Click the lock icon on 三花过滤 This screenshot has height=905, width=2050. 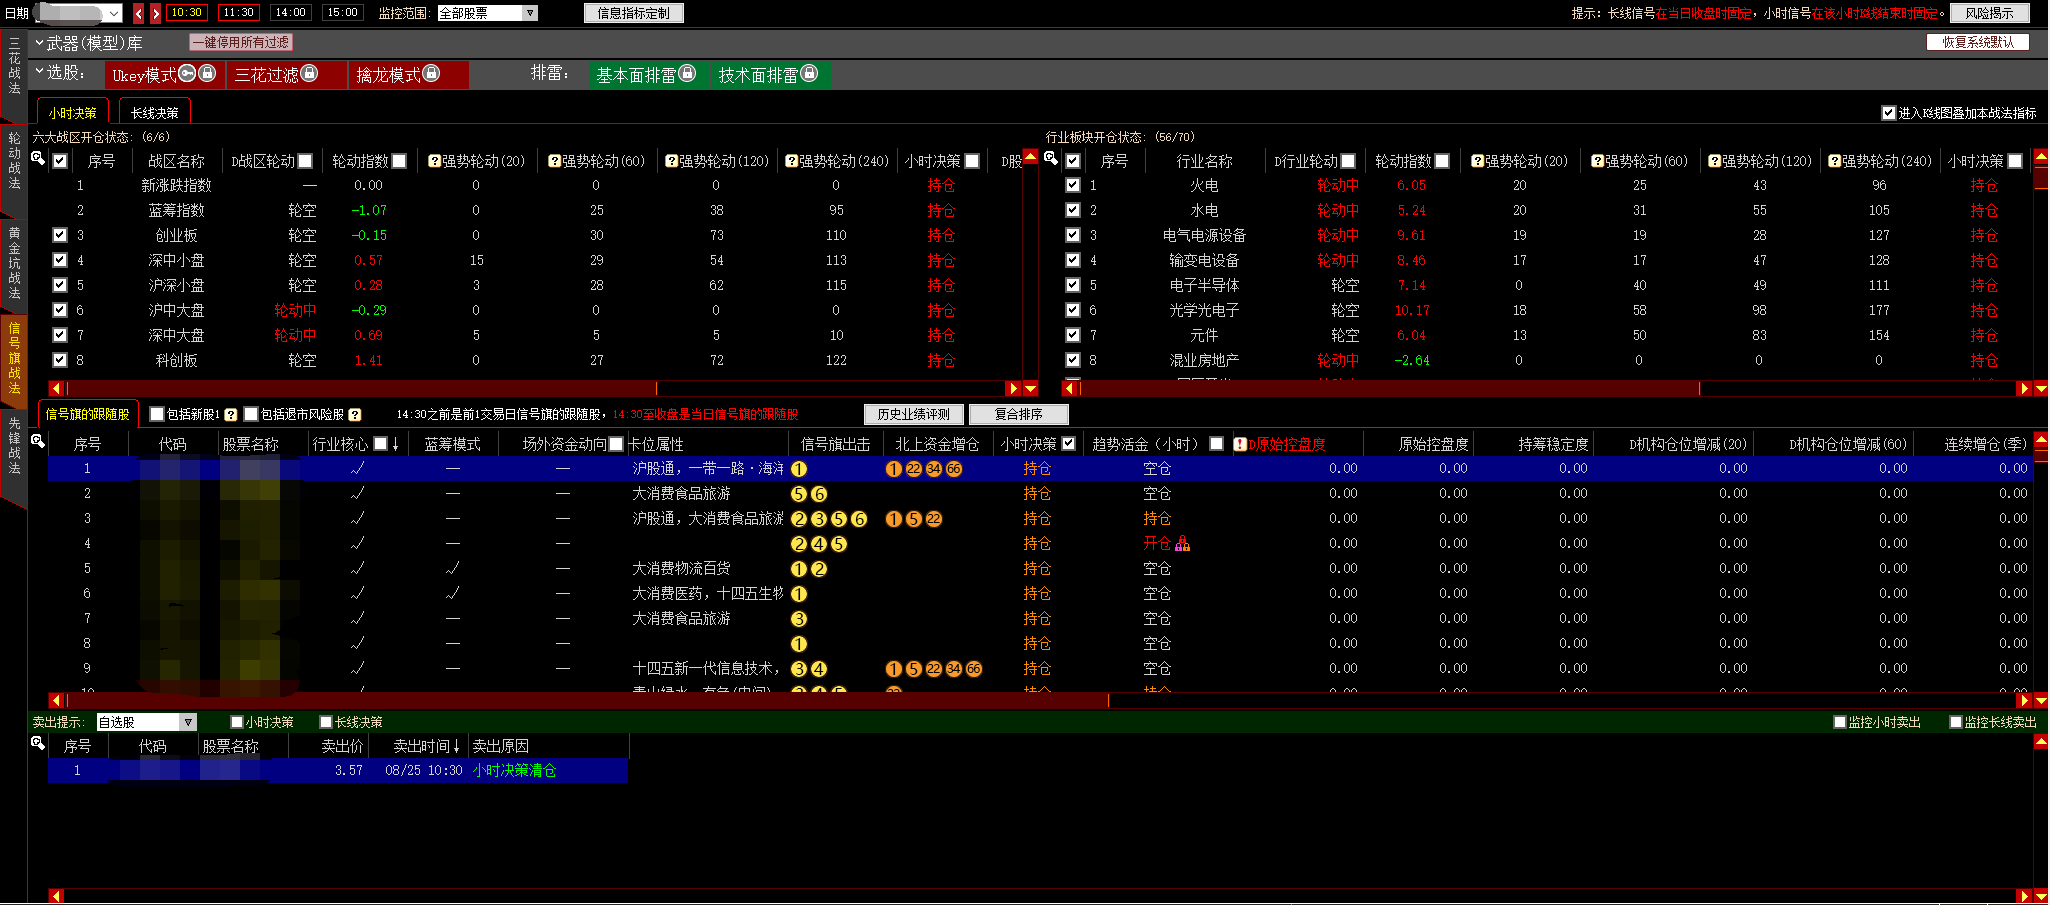coord(309,73)
